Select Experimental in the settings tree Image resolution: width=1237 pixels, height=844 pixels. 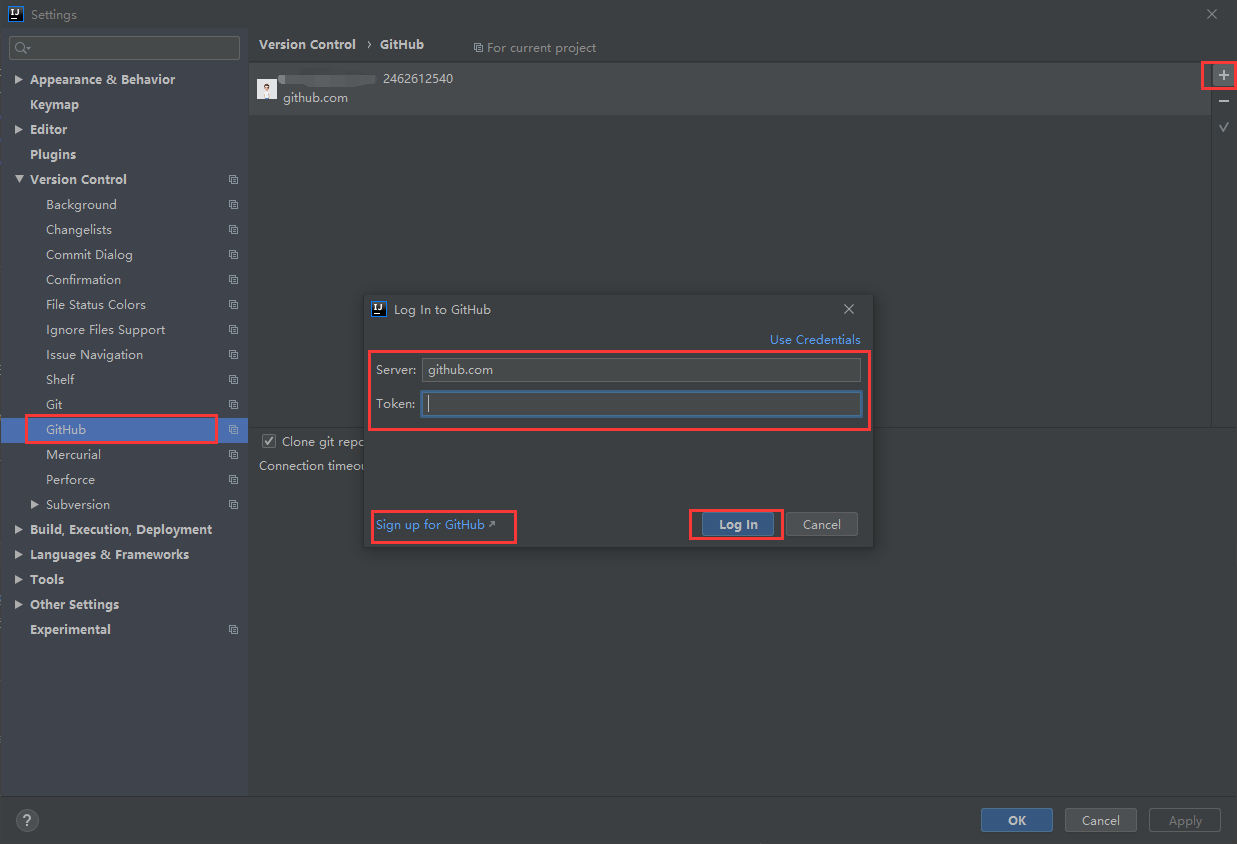pyautogui.click(x=70, y=630)
